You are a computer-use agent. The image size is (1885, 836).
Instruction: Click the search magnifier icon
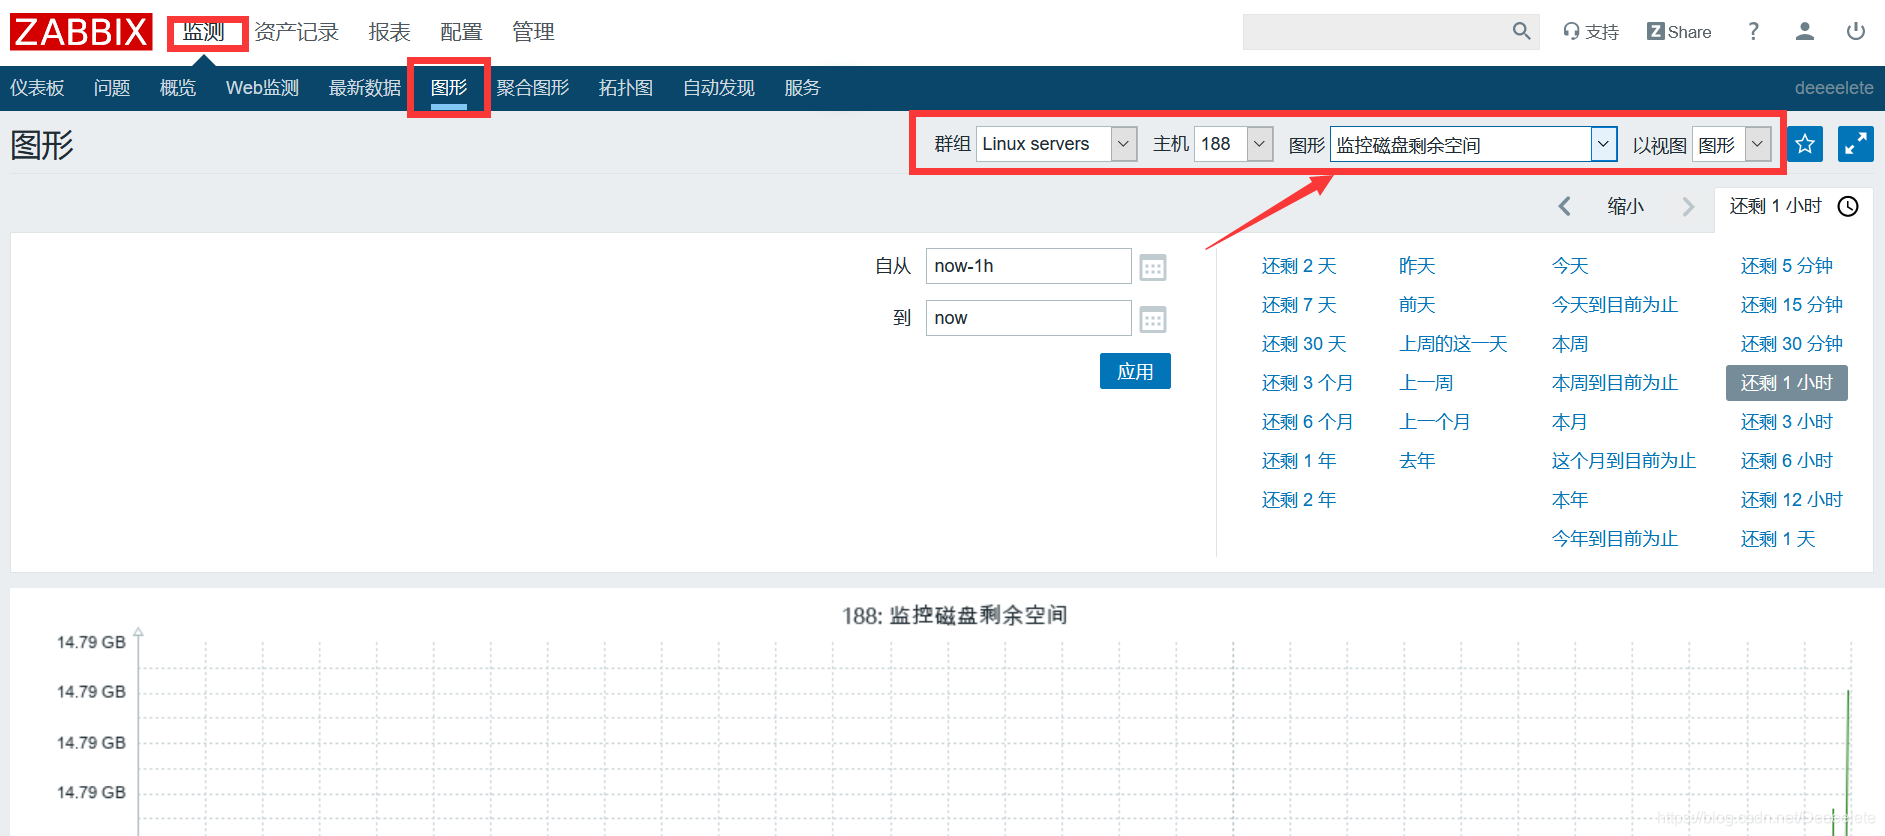pyautogui.click(x=1521, y=32)
